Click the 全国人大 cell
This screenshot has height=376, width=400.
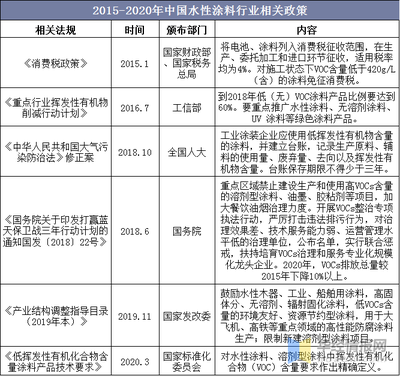[x=187, y=152]
